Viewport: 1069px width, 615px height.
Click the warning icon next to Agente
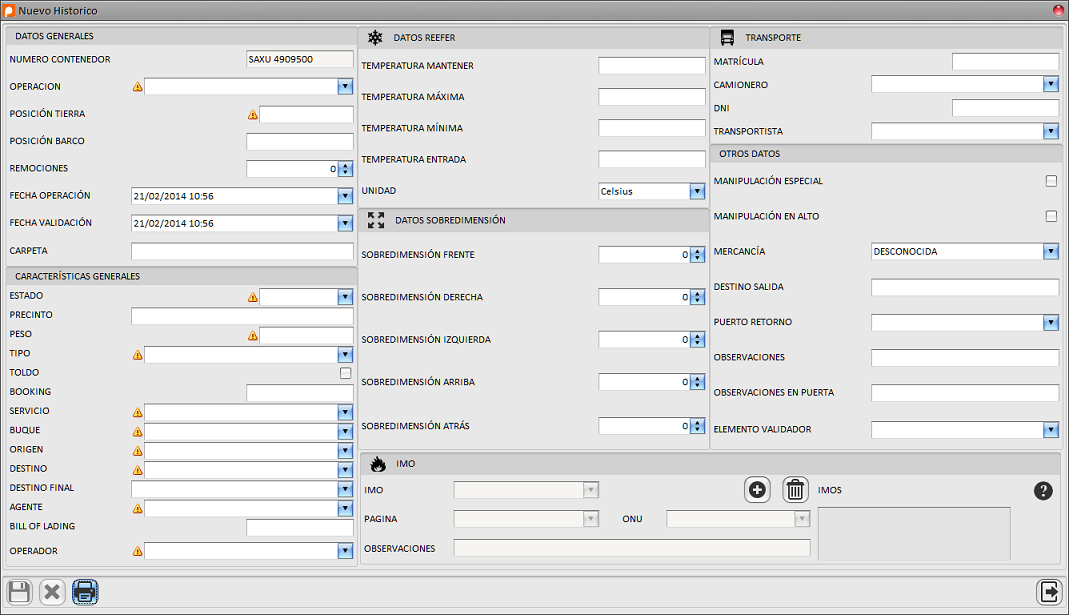click(x=138, y=508)
